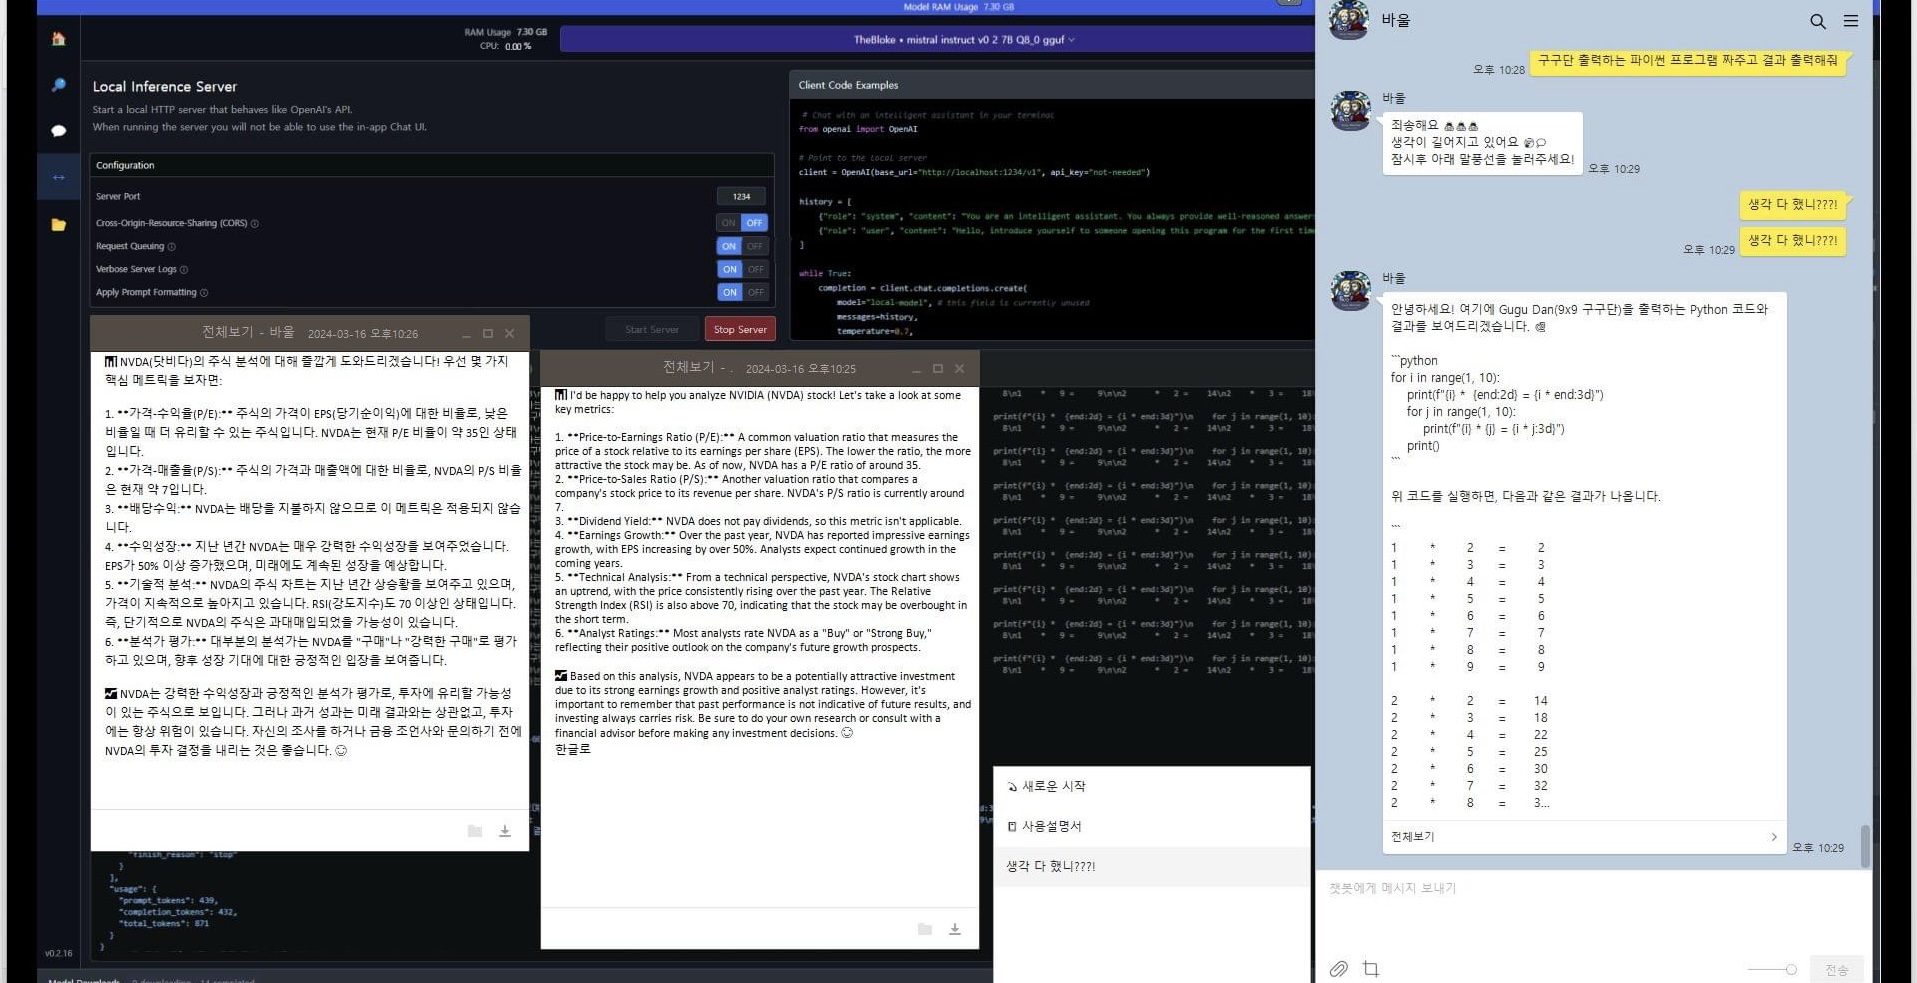Click the RAM Usage 7.30 GB readout
Viewport: 1917px width, 983px height.
505,32
